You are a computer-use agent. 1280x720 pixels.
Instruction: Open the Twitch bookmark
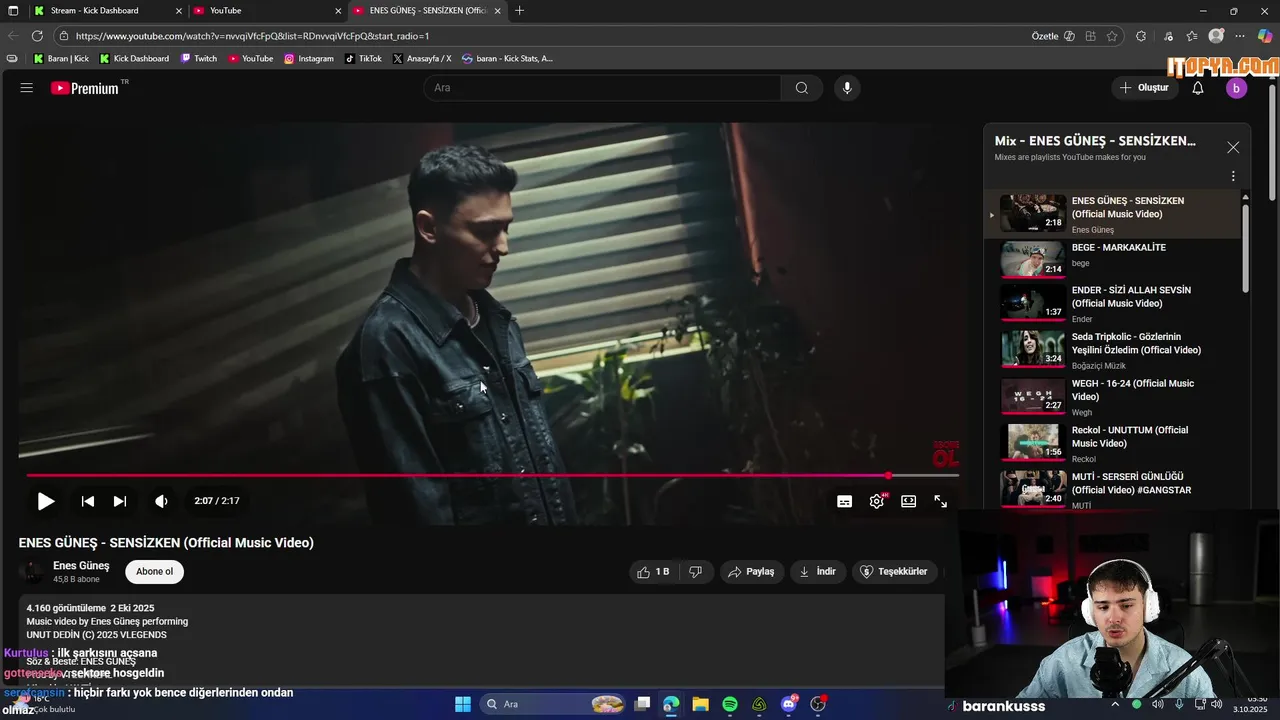[199, 59]
